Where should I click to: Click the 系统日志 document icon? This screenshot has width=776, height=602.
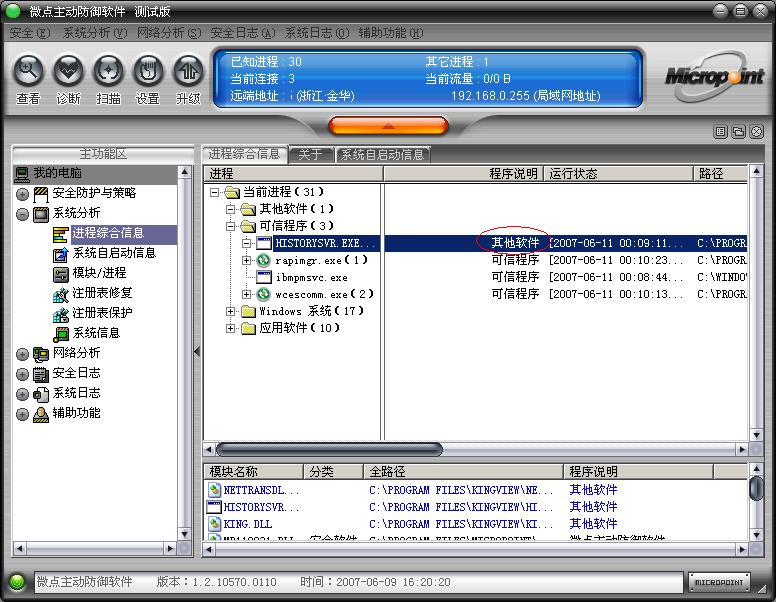(41, 394)
